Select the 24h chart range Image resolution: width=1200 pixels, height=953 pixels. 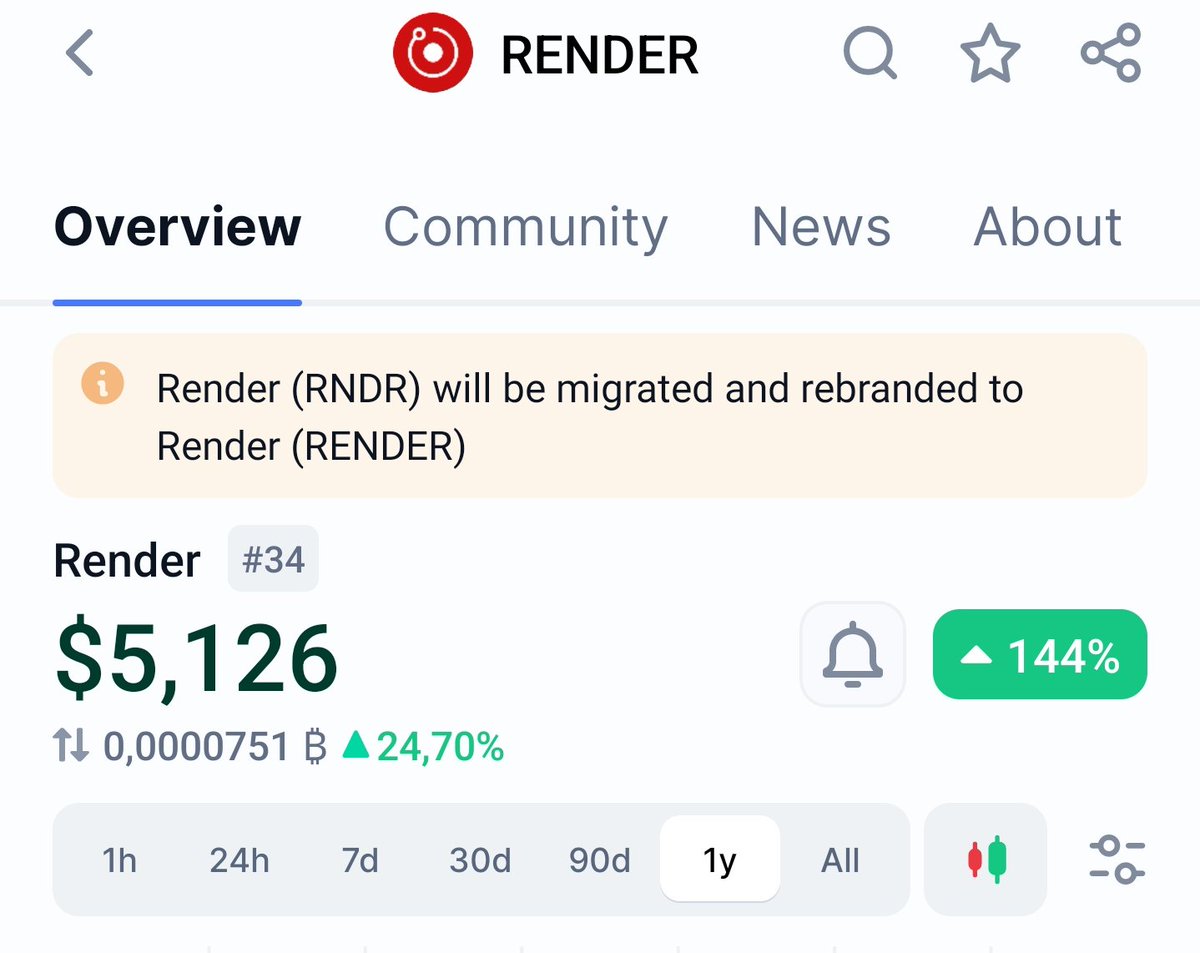coord(240,860)
